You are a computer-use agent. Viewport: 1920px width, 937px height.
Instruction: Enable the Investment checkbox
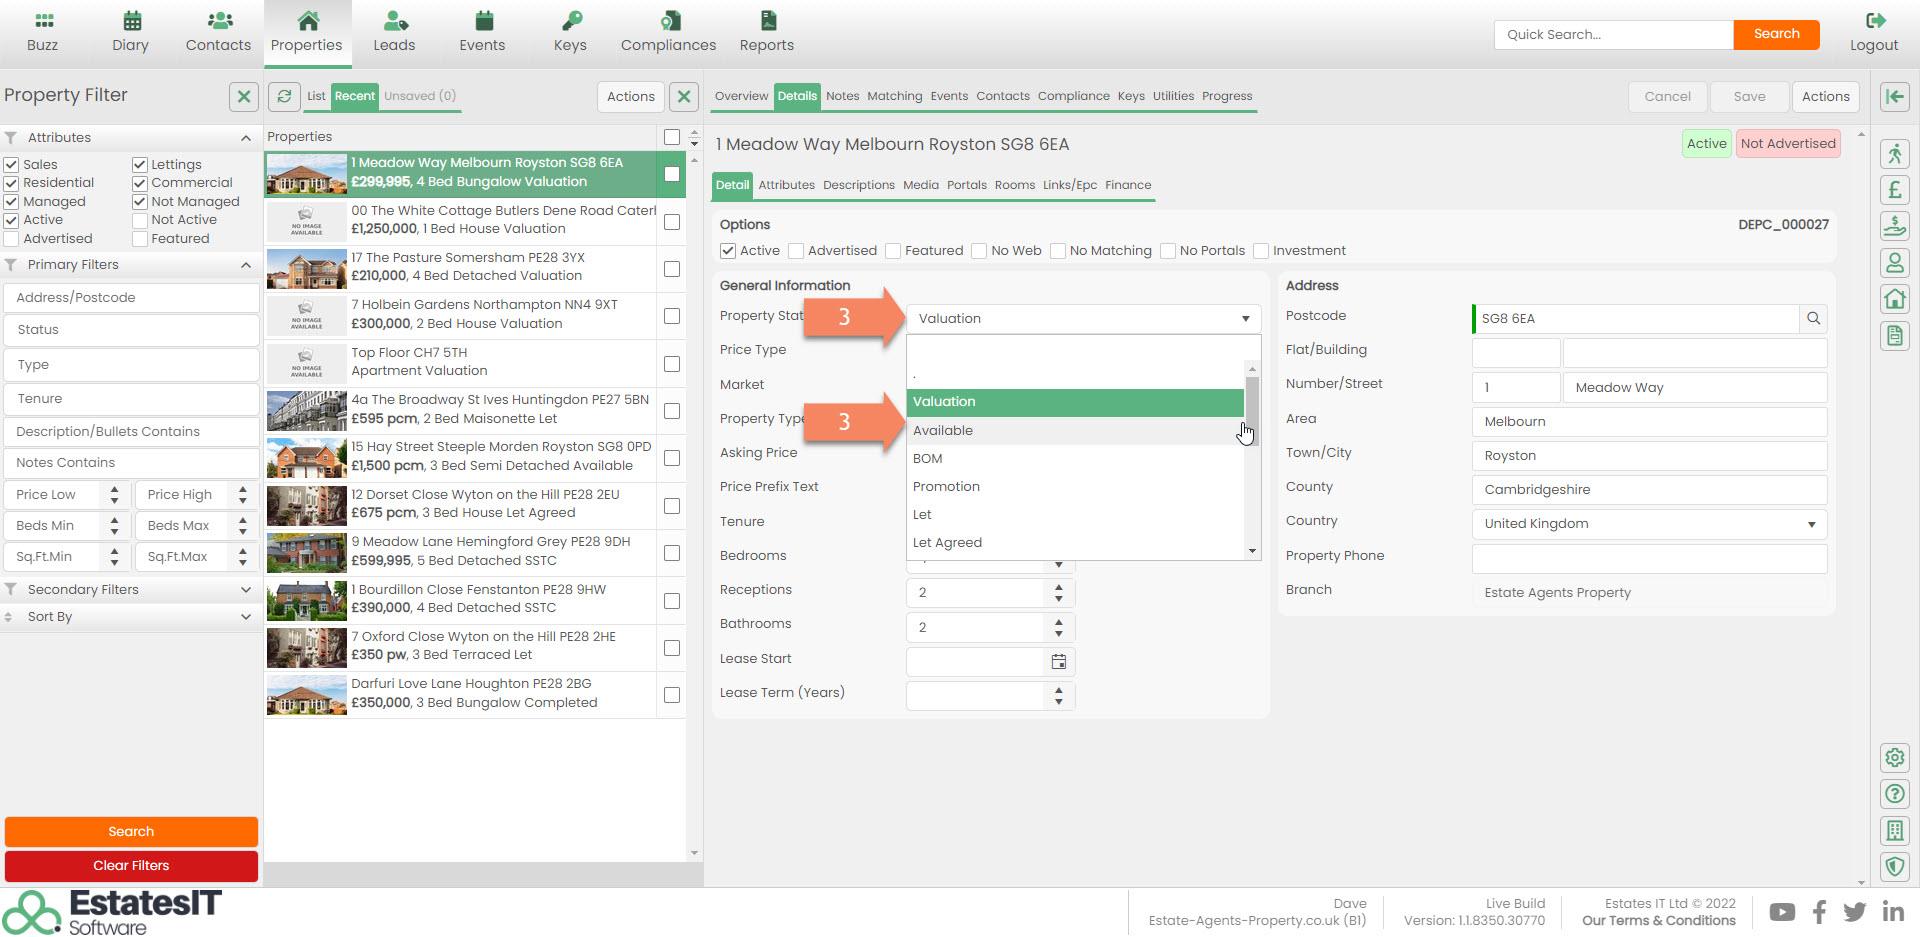tap(1261, 251)
